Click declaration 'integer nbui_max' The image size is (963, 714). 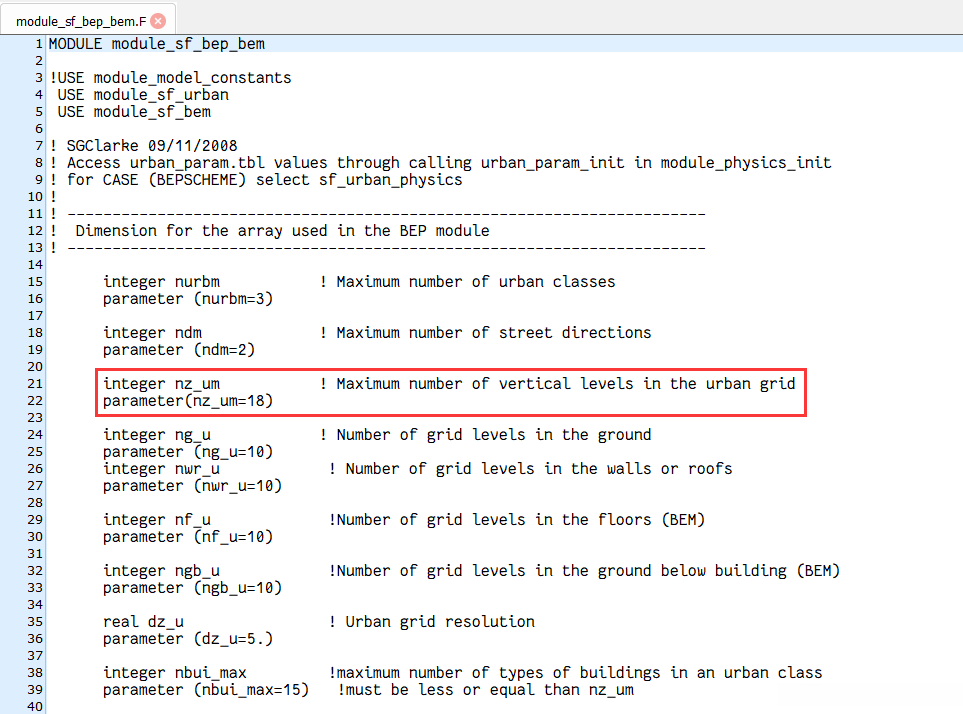[174, 673]
